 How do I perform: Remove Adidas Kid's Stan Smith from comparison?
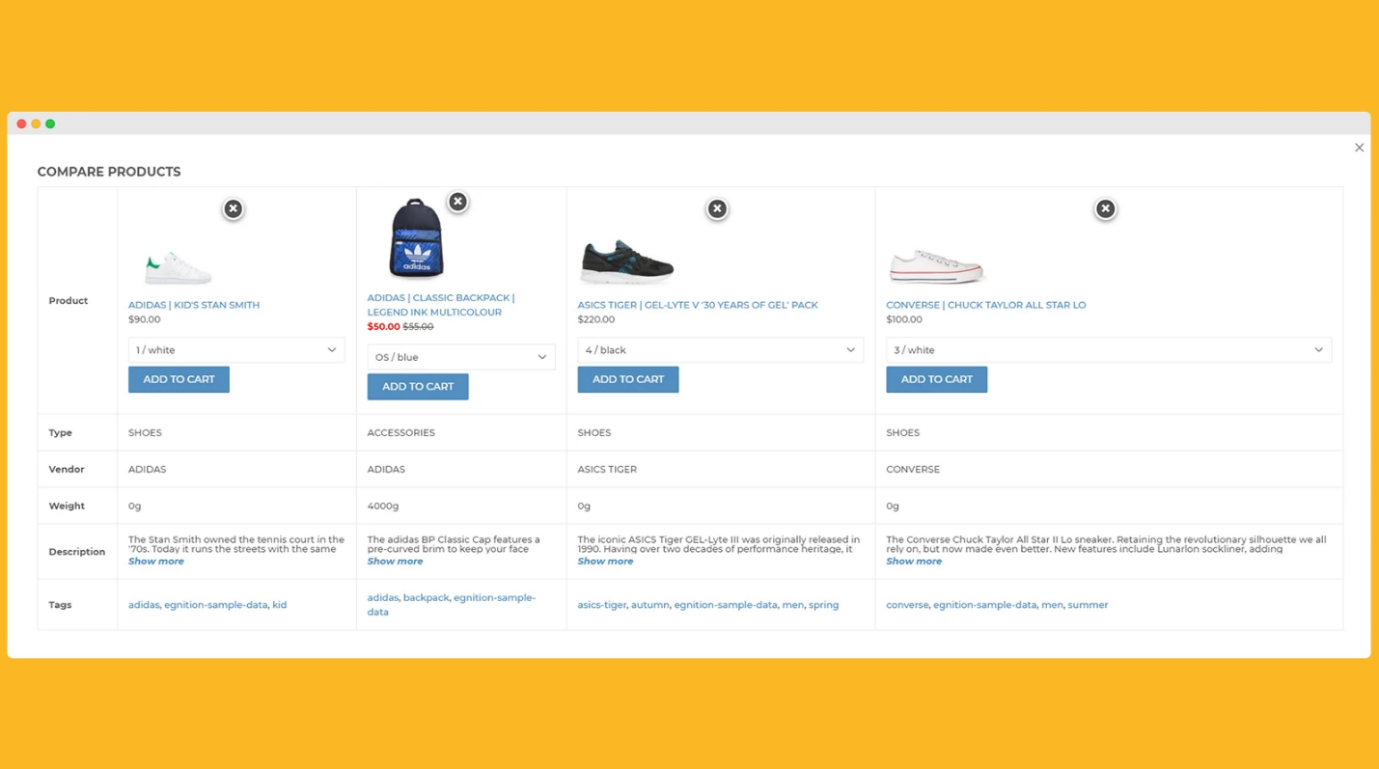pyautogui.click(x=233, y=209)
